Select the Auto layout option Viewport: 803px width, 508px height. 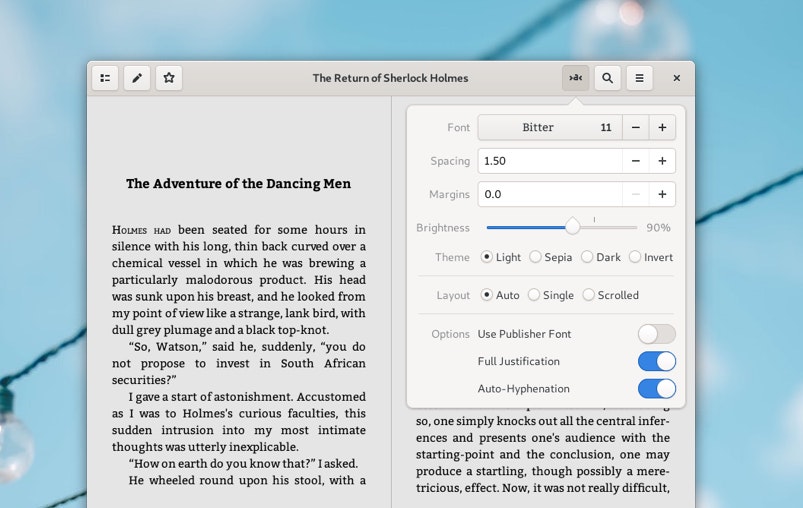pyautogui.click(x=500, y=295)
